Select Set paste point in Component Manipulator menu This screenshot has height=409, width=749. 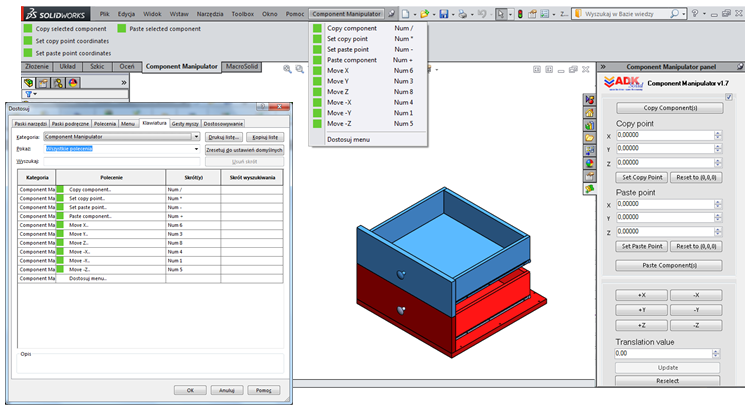(x=368, y=49)
